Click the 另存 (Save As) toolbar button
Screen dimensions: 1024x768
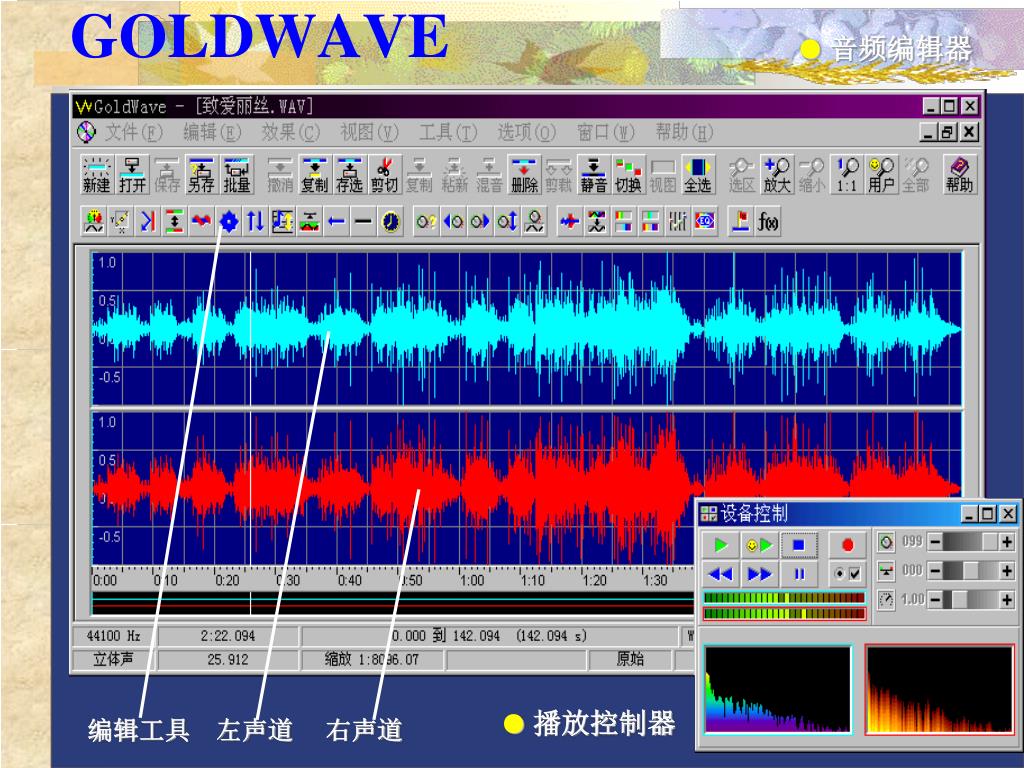click(201, 174)
